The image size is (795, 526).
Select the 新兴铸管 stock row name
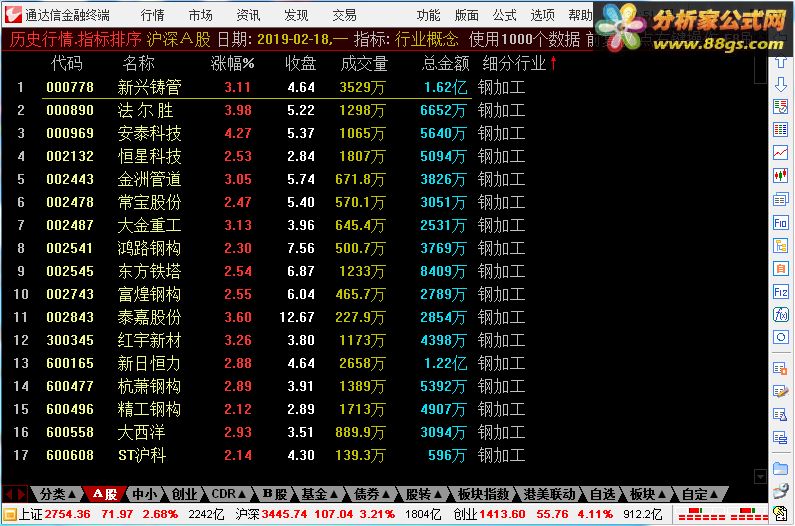(x=149, y=87)
